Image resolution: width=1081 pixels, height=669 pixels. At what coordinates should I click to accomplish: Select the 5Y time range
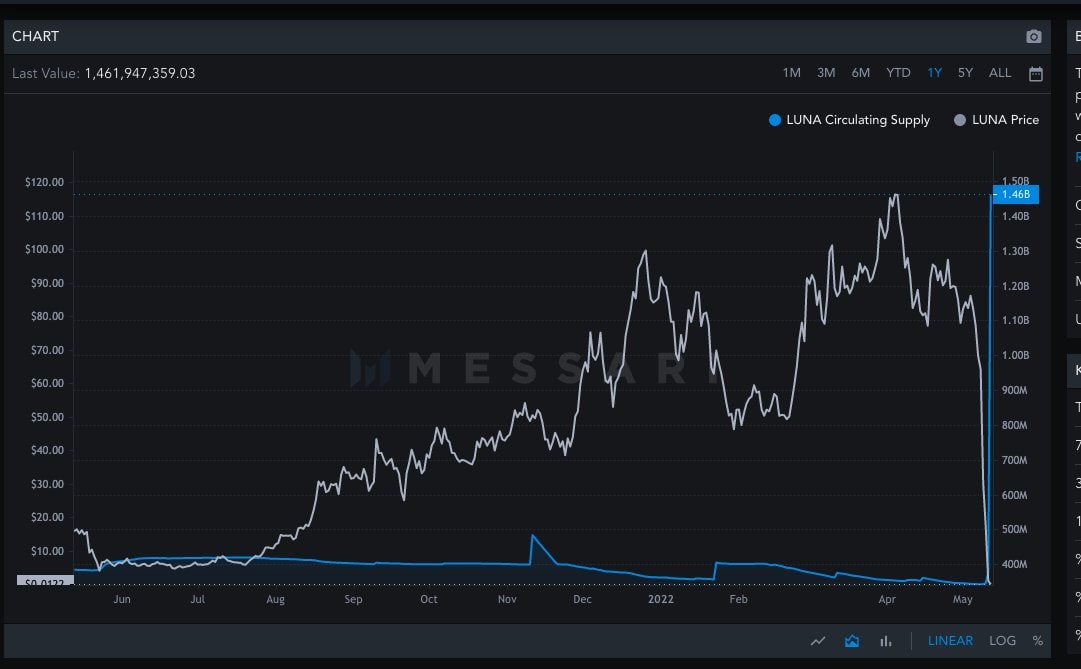click(965, 73)
